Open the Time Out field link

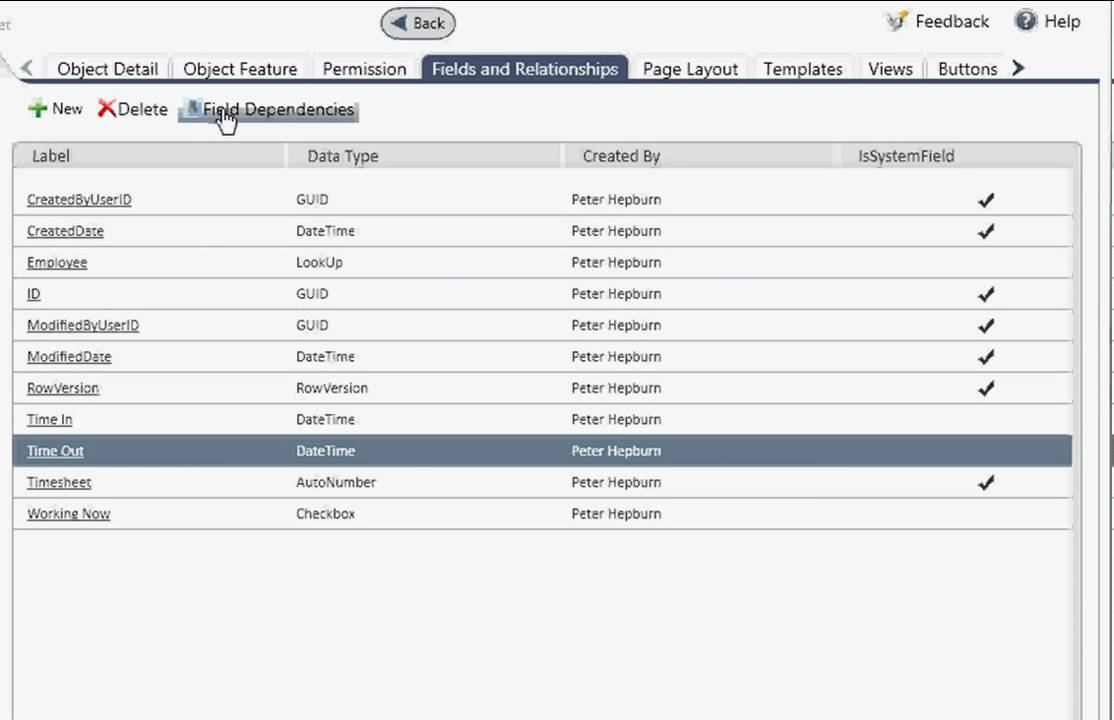[x=55, y=451]
